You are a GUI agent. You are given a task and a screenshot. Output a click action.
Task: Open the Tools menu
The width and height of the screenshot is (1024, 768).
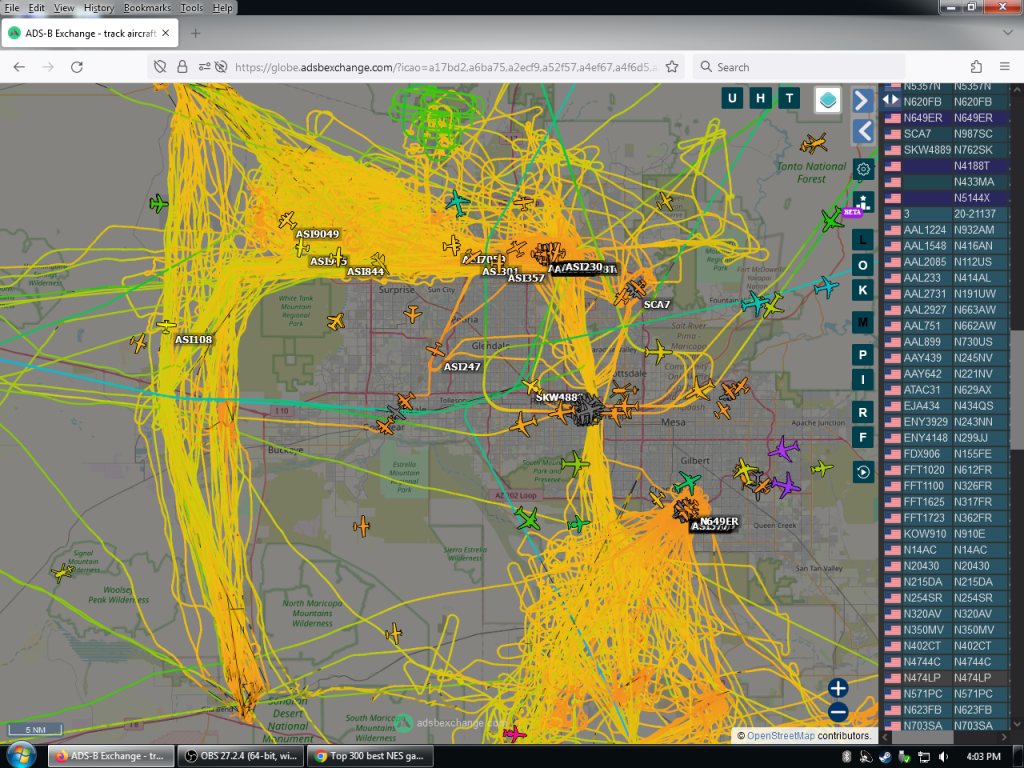click(x=191, y=8)
